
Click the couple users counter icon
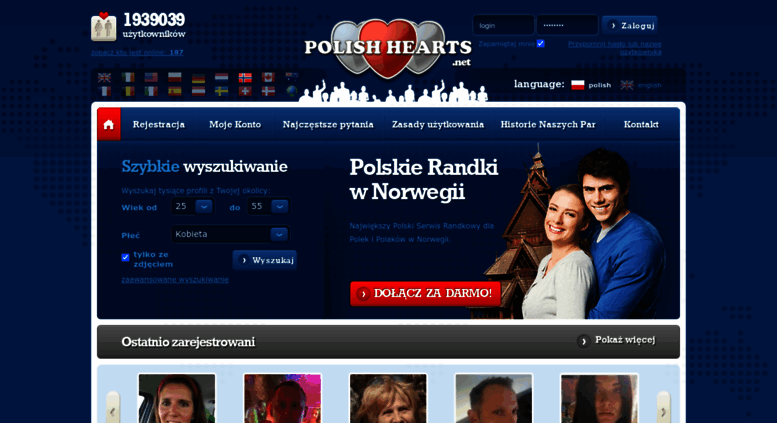(x=104, y=26)
